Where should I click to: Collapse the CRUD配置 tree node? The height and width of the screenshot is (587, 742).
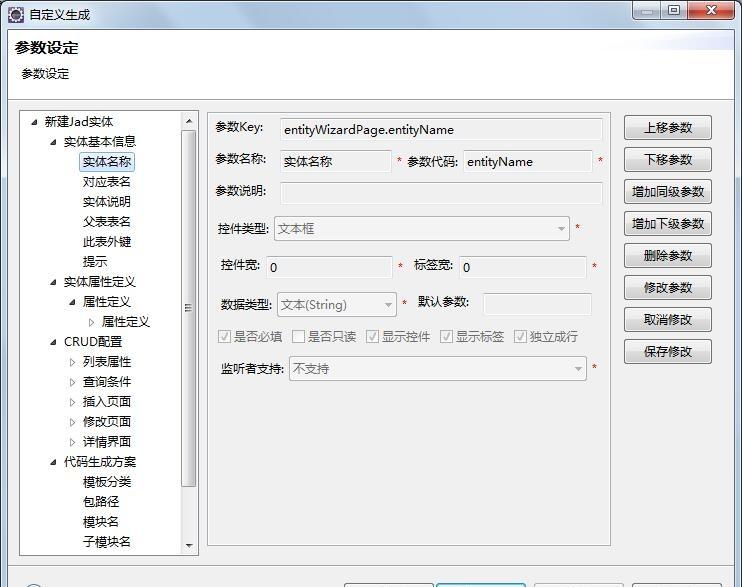53,342
